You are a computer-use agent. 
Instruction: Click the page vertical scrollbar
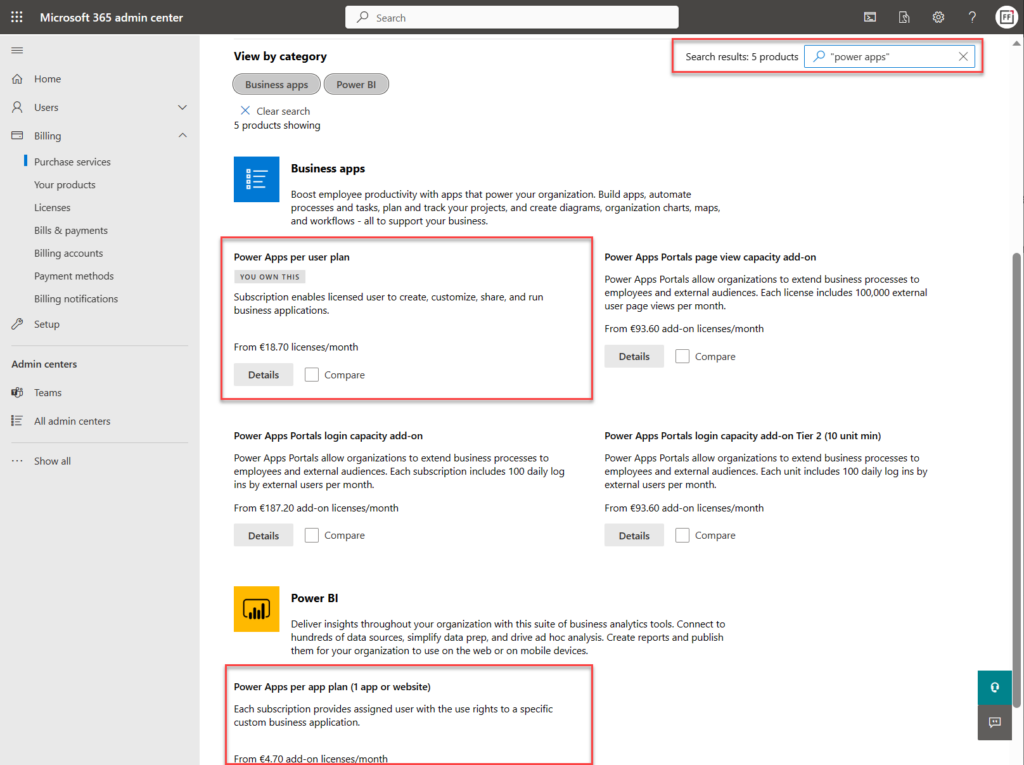point(1016,480)
